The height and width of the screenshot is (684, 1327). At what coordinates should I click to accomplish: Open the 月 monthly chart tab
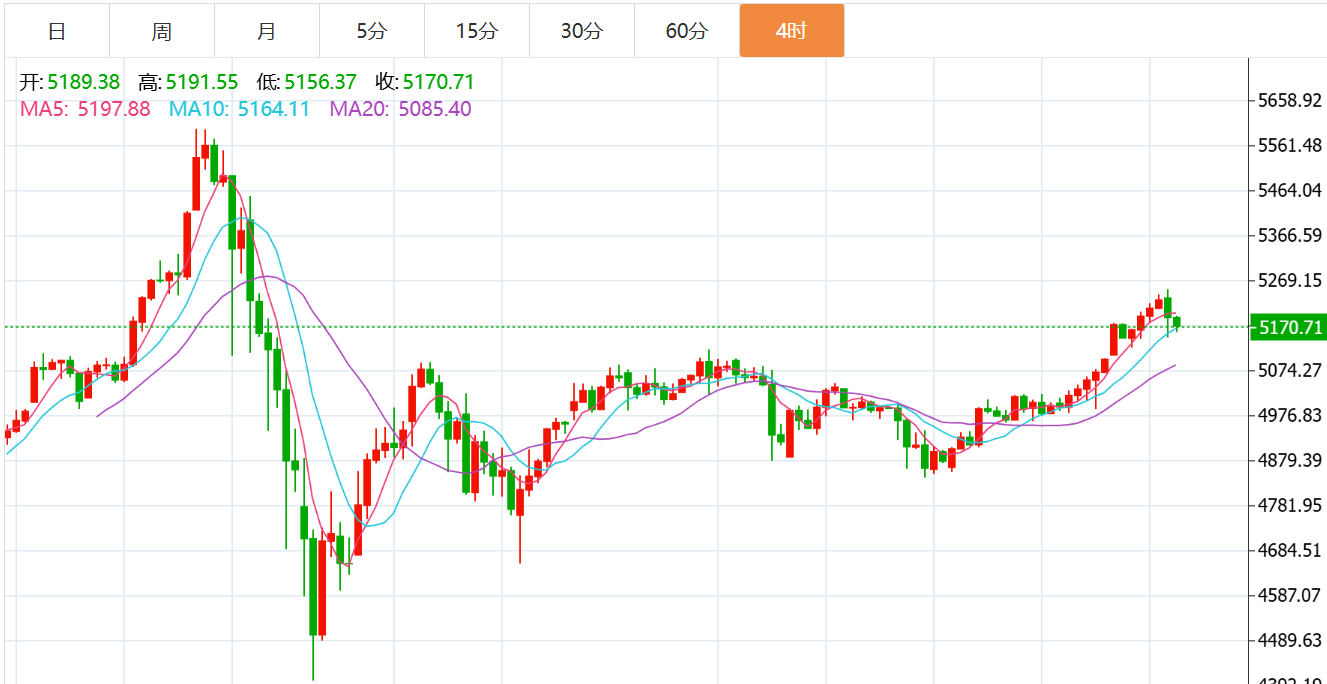click(267, 31)
